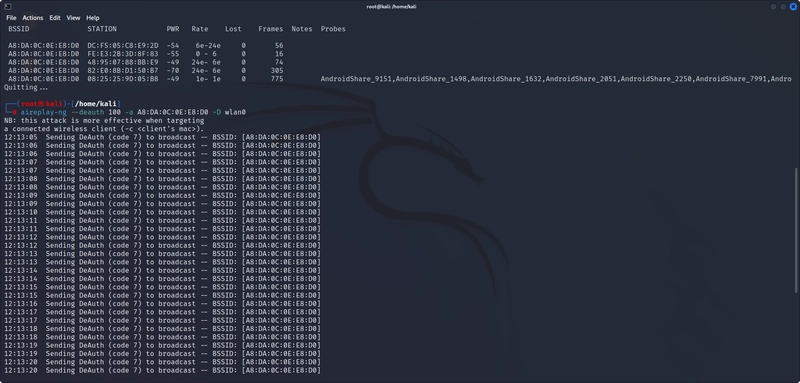Close the terminal window with blue X
This screenshot has height=383, width=800.
coord(793,7)
